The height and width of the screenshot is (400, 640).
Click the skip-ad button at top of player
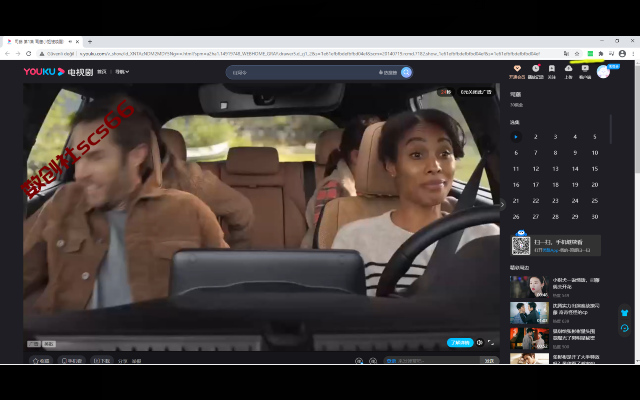pyautogui.click(x=476, y=92)
